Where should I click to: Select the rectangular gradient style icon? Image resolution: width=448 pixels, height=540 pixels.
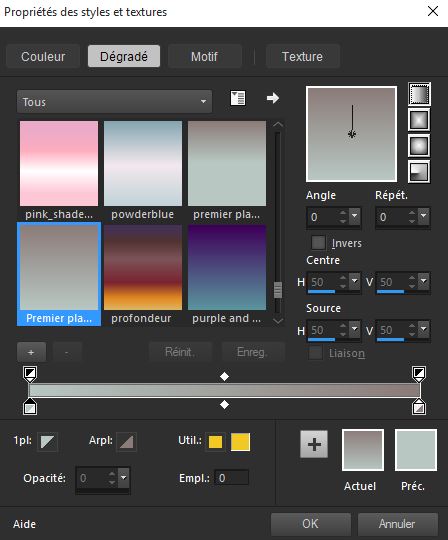(x=419, y=120)
